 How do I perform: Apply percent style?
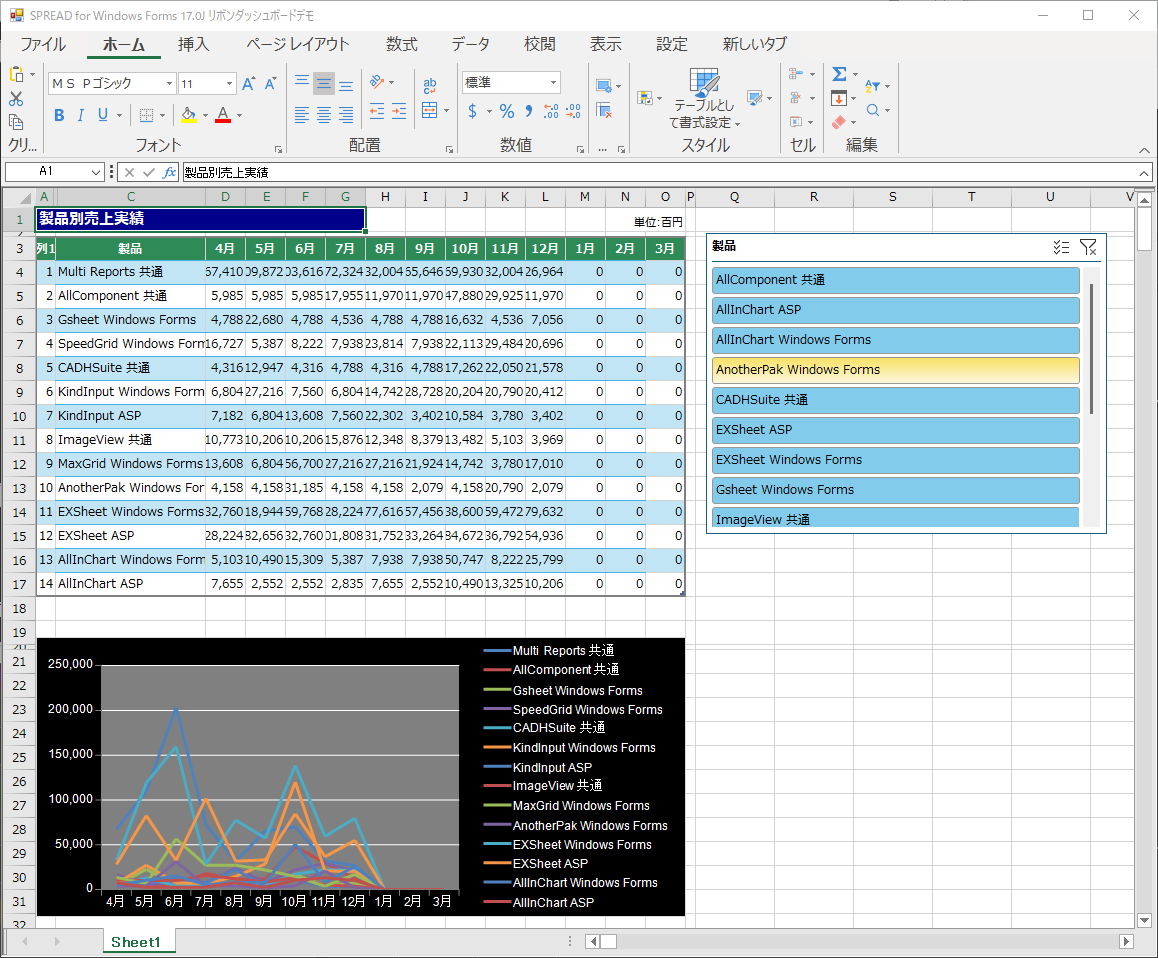507,112
